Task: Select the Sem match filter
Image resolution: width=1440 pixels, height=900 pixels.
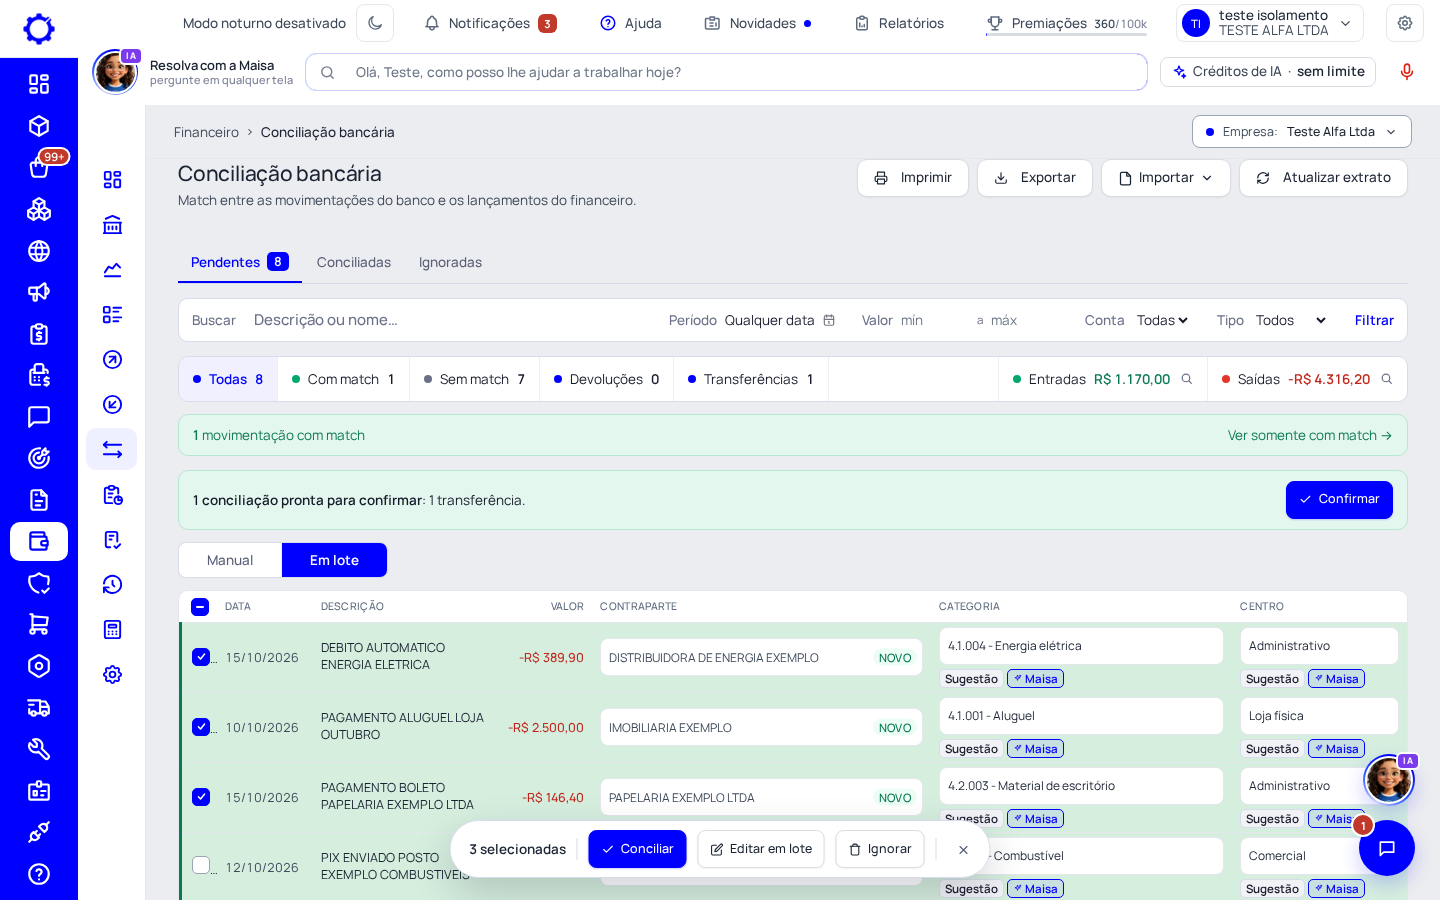Action: [474, 379]
